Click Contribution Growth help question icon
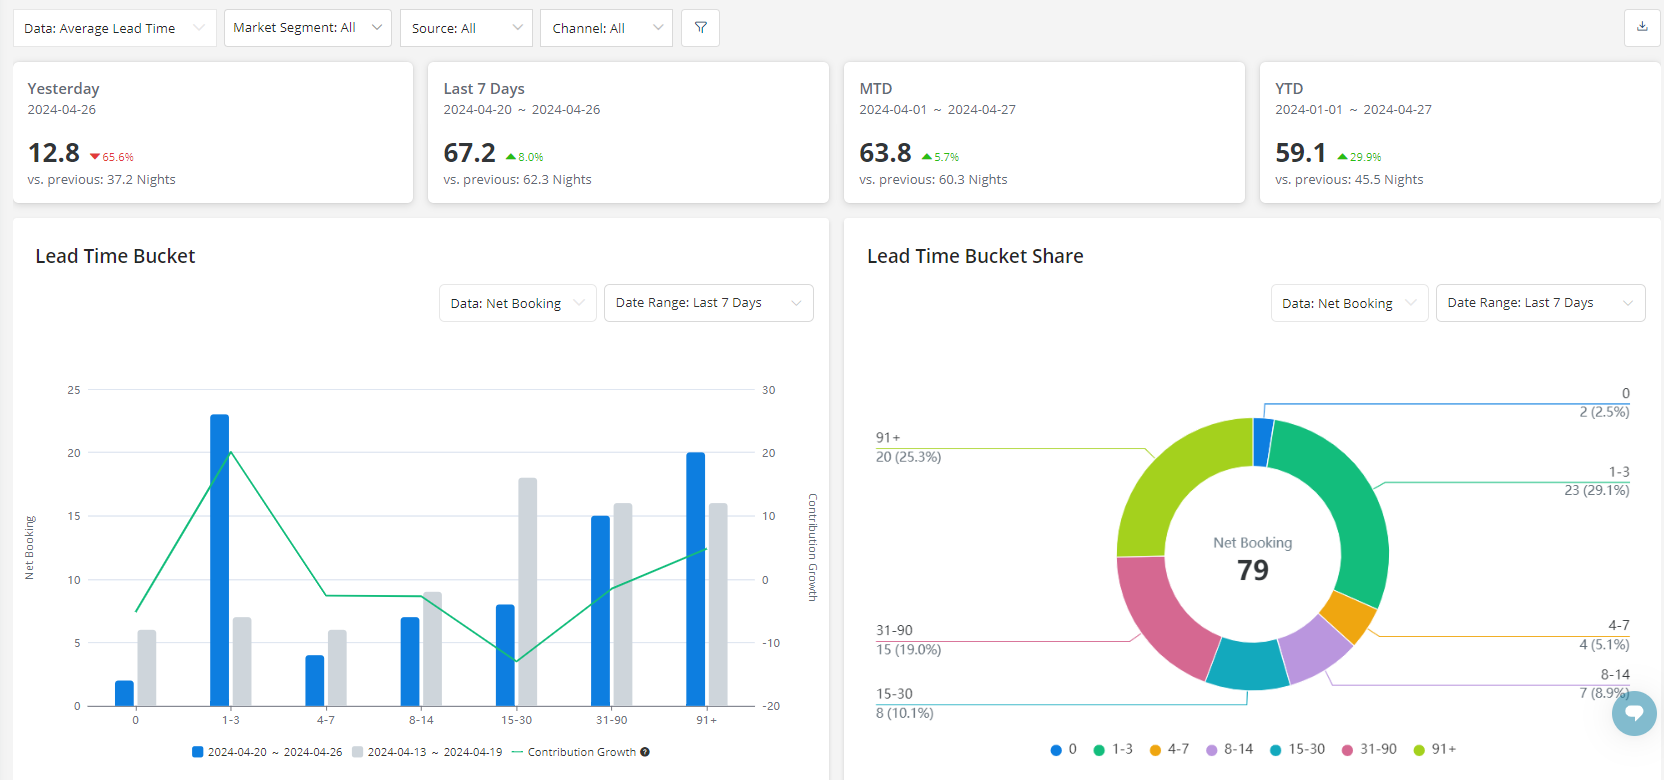This screenshot has height=780, width=1664. (x=645, y=752)
